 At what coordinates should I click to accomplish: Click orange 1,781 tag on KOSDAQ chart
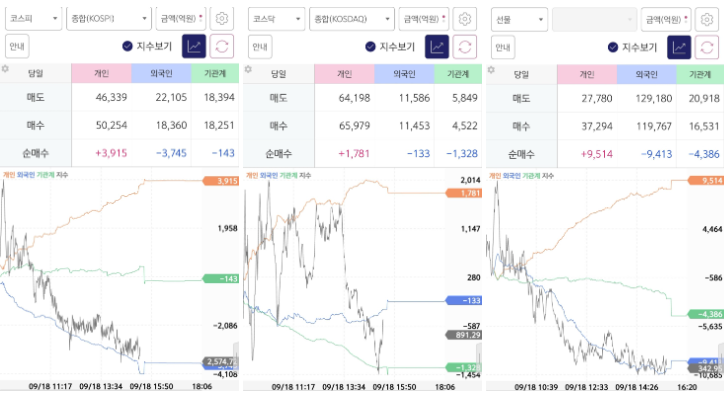click(464, 193)
